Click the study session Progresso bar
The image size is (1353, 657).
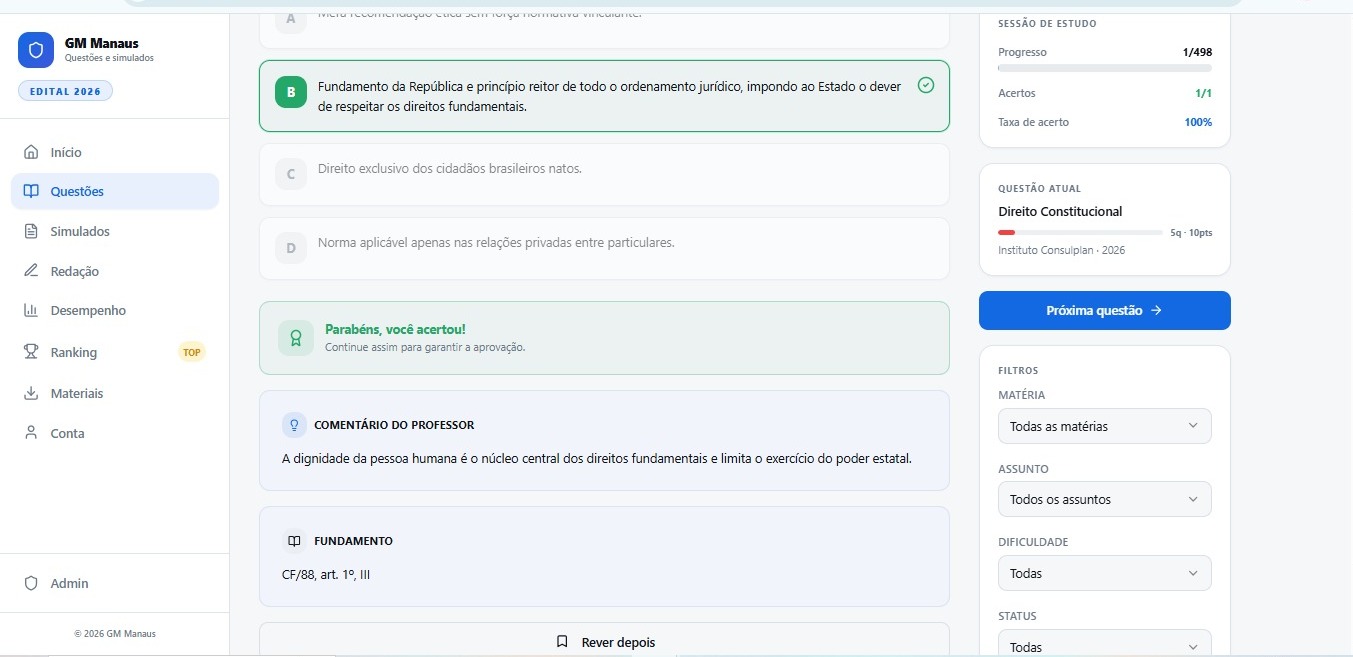click(x=1104, y=68)
